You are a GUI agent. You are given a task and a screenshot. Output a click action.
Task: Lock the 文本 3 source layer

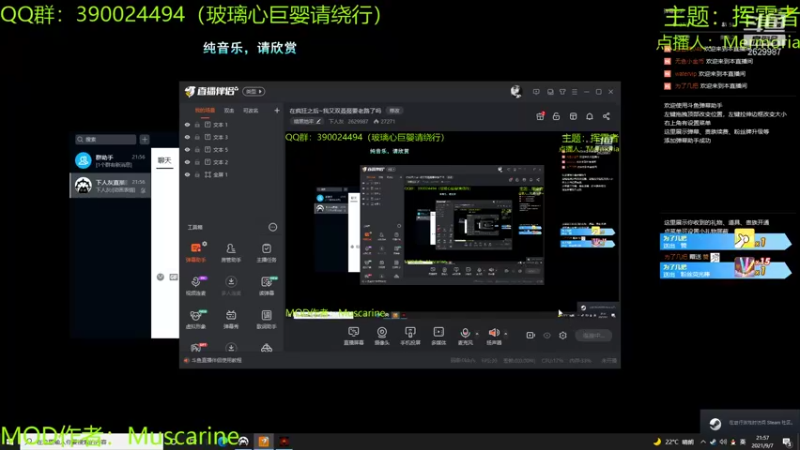click(197, 137)
